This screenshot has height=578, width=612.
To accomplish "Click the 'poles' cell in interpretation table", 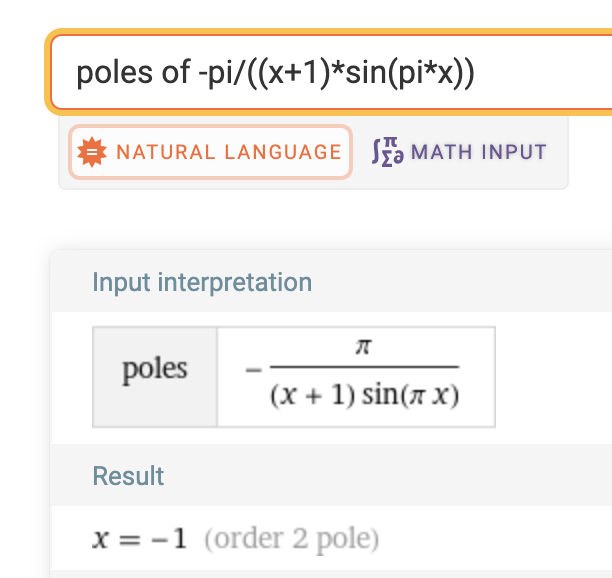I will pyautogui.click(x=155, y=370).
